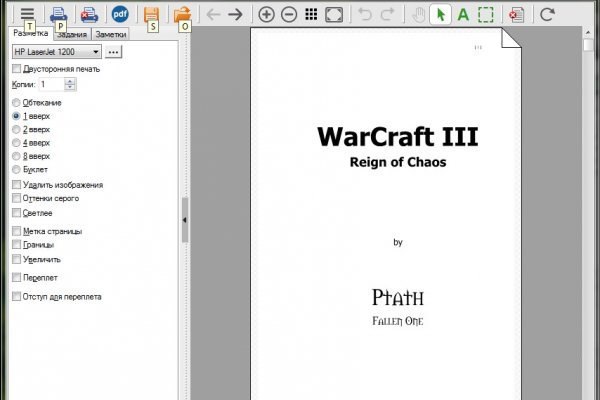Click the circular refresh arrow icon
The width and height of the screenshot is (600, 400).
(547, 15)
